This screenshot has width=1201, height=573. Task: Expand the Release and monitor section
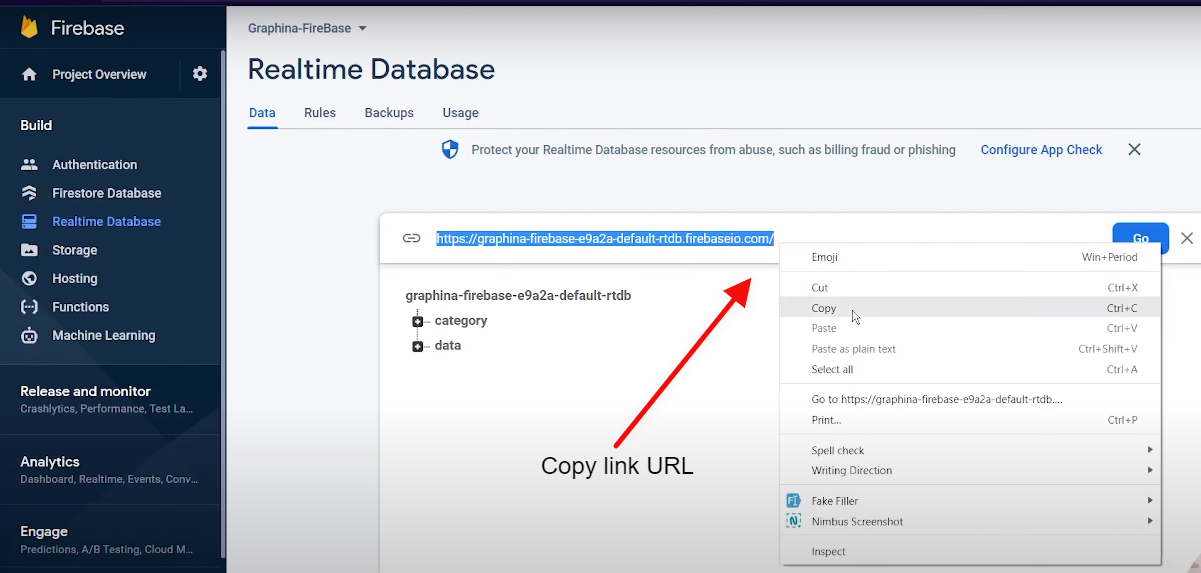point(110,399)
